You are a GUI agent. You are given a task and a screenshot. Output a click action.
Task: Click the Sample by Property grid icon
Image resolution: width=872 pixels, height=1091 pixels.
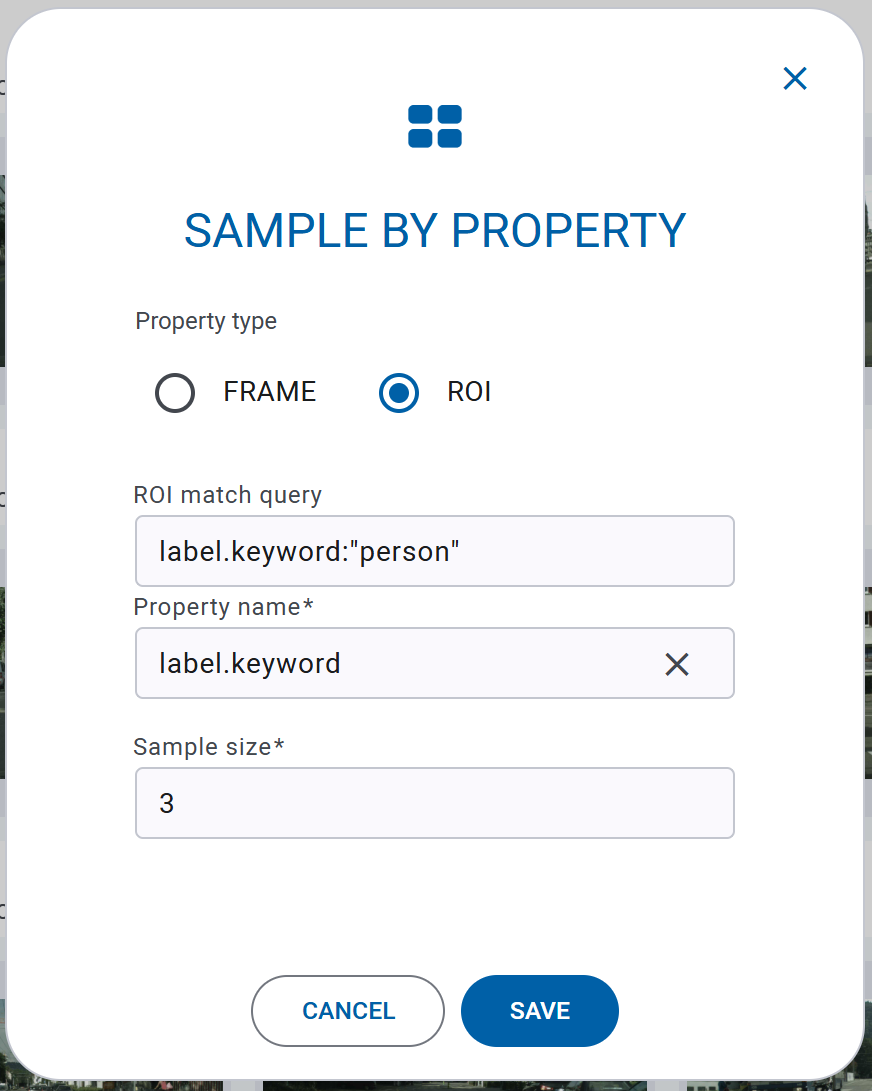point(435,125)
